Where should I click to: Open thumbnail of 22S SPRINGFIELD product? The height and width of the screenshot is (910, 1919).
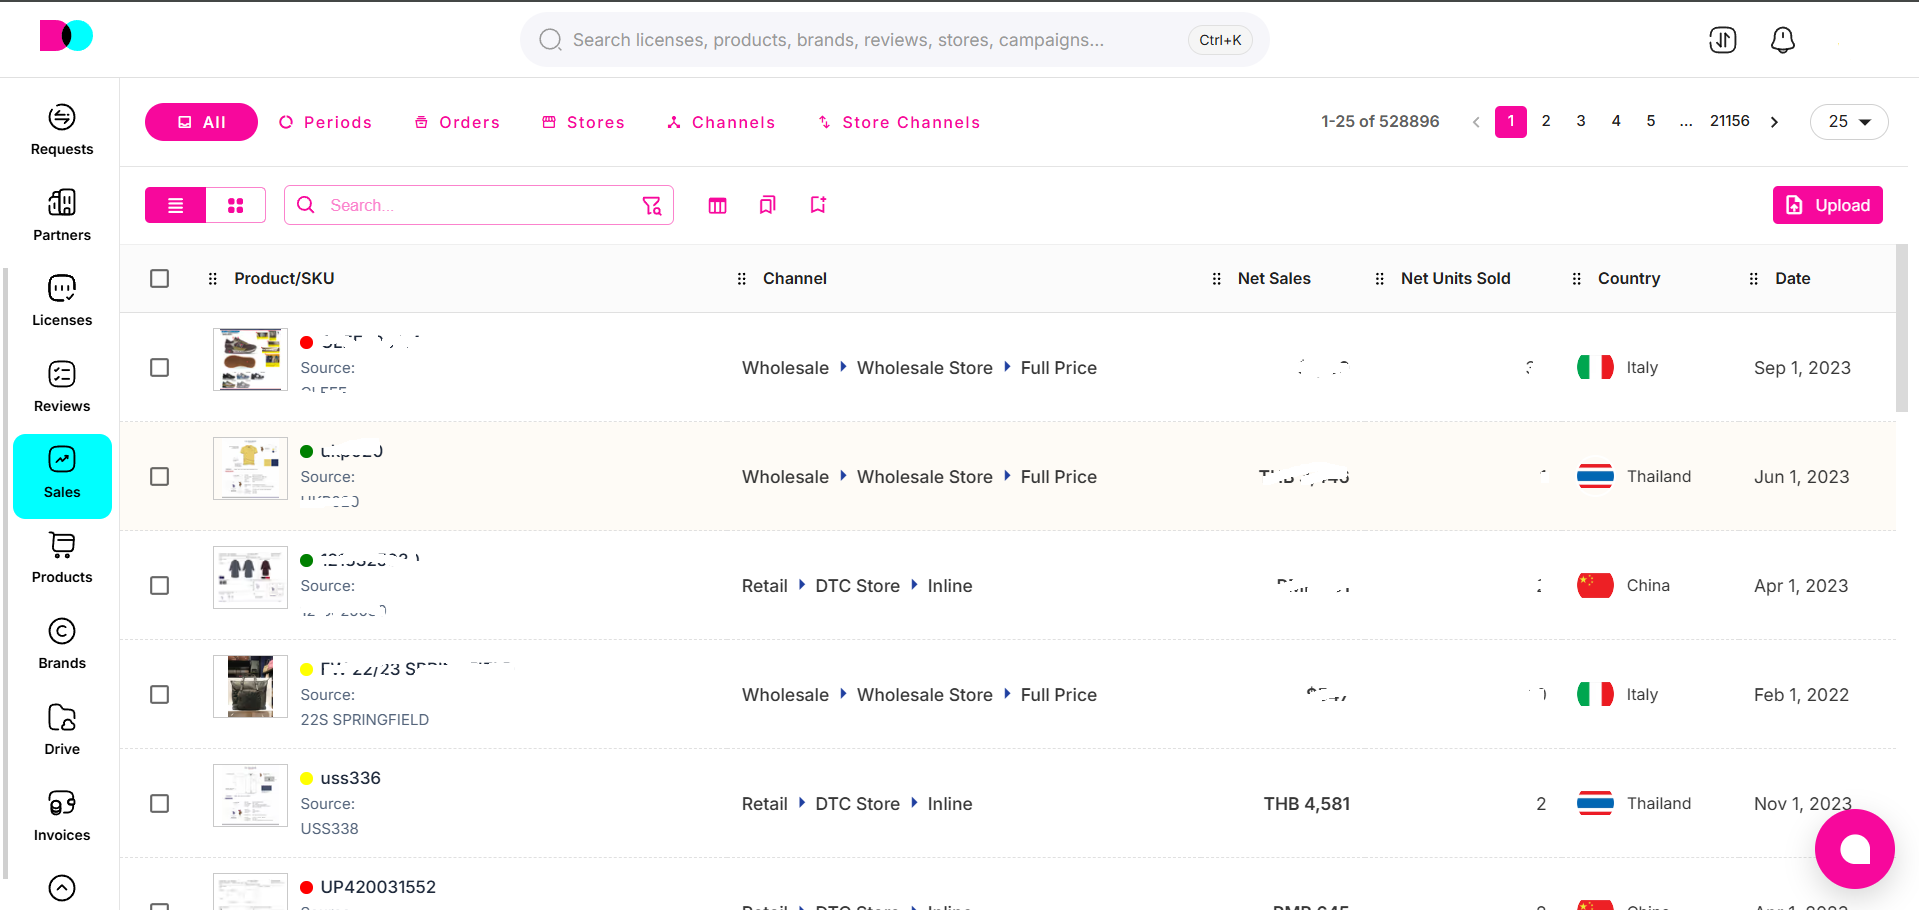click(x=250, y=686)
